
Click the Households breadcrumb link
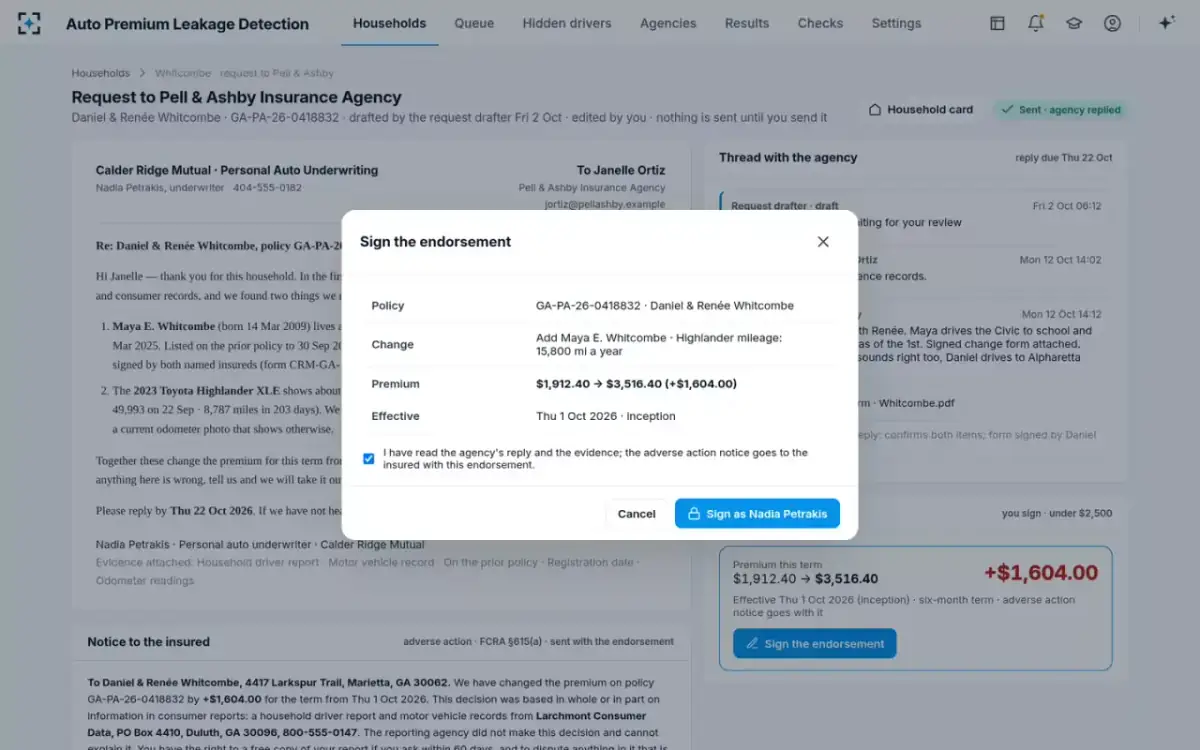101,73
